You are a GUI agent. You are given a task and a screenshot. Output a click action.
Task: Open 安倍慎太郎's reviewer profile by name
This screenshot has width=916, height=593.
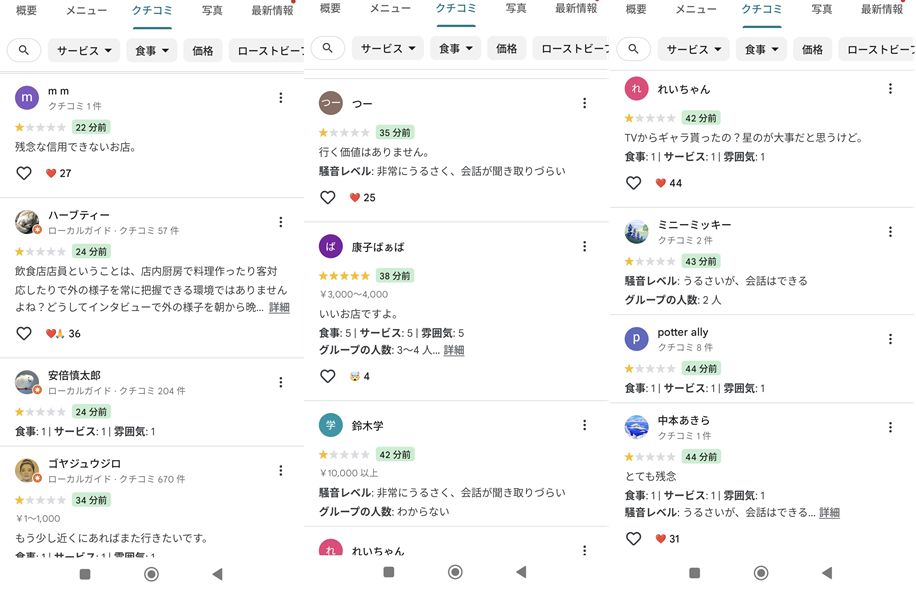pyautogui.click(x=74, y=376)
